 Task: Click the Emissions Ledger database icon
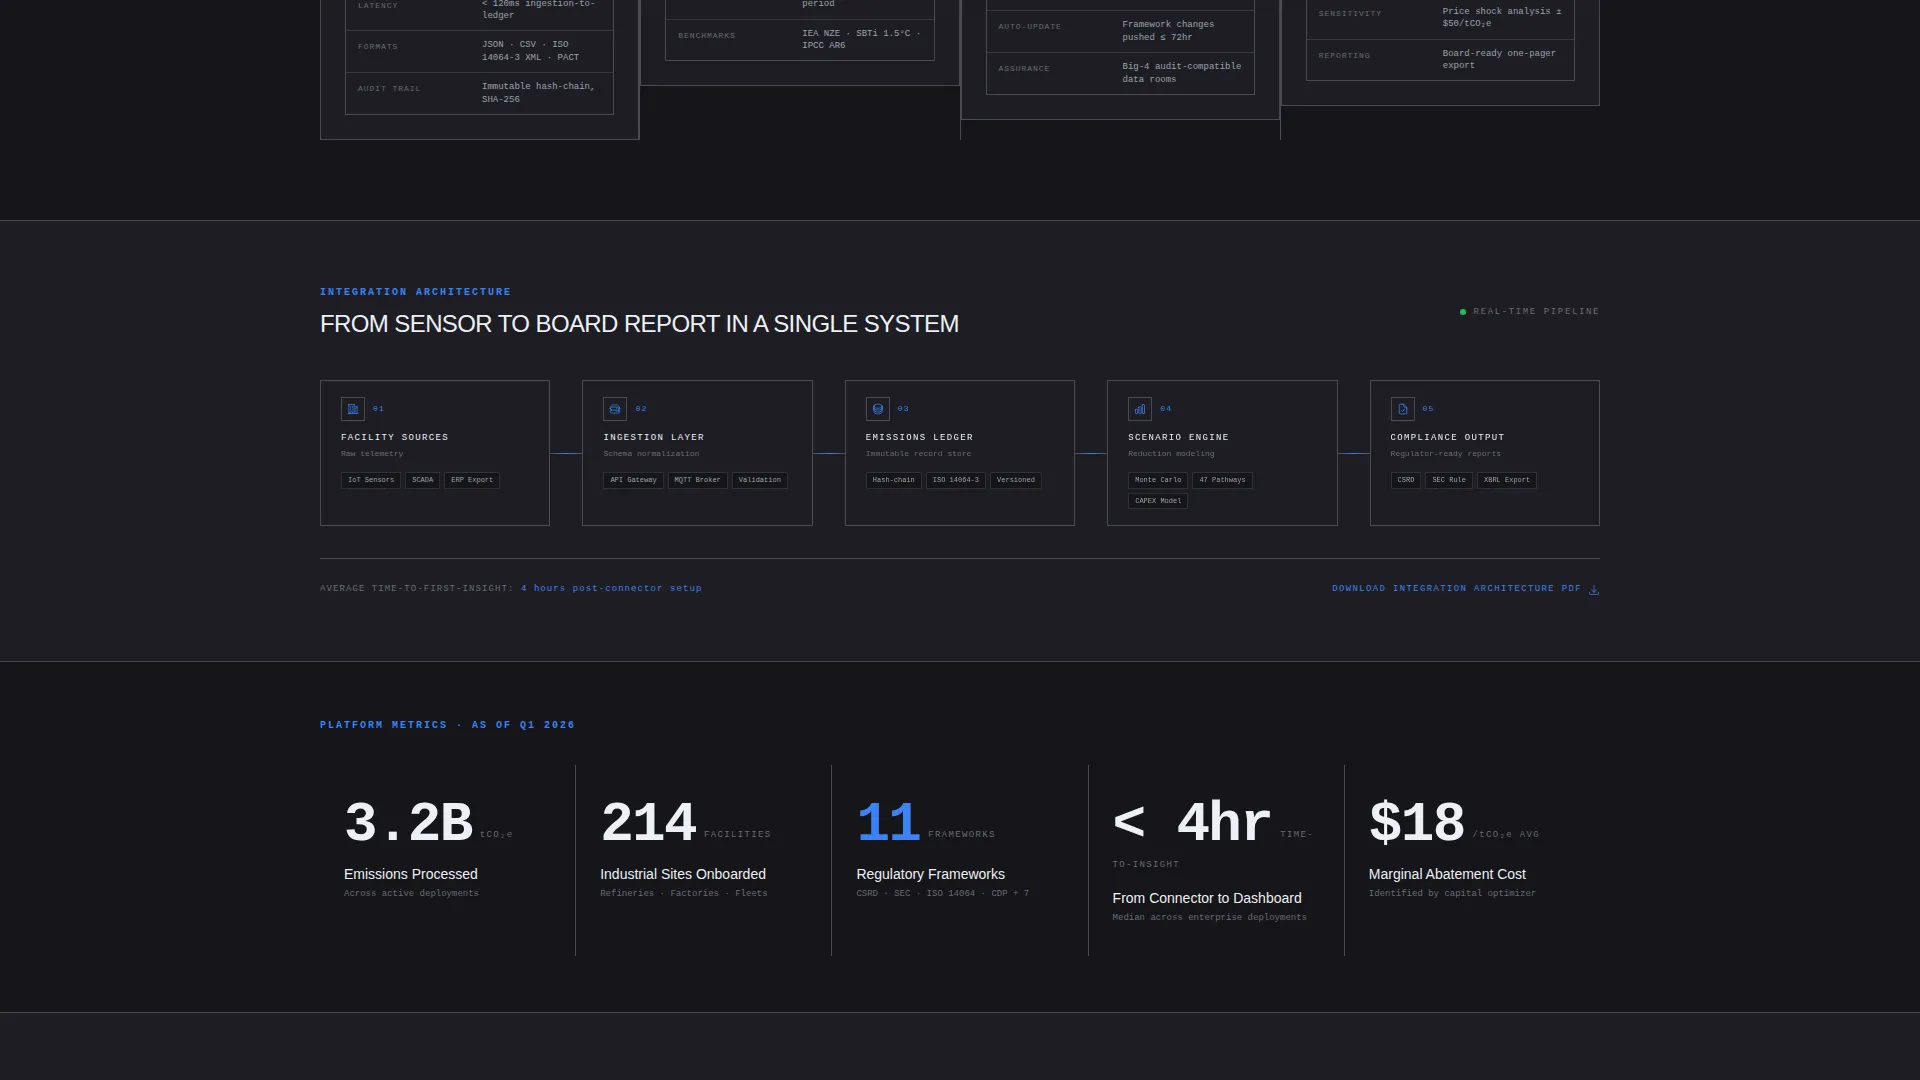pos(877,409)
